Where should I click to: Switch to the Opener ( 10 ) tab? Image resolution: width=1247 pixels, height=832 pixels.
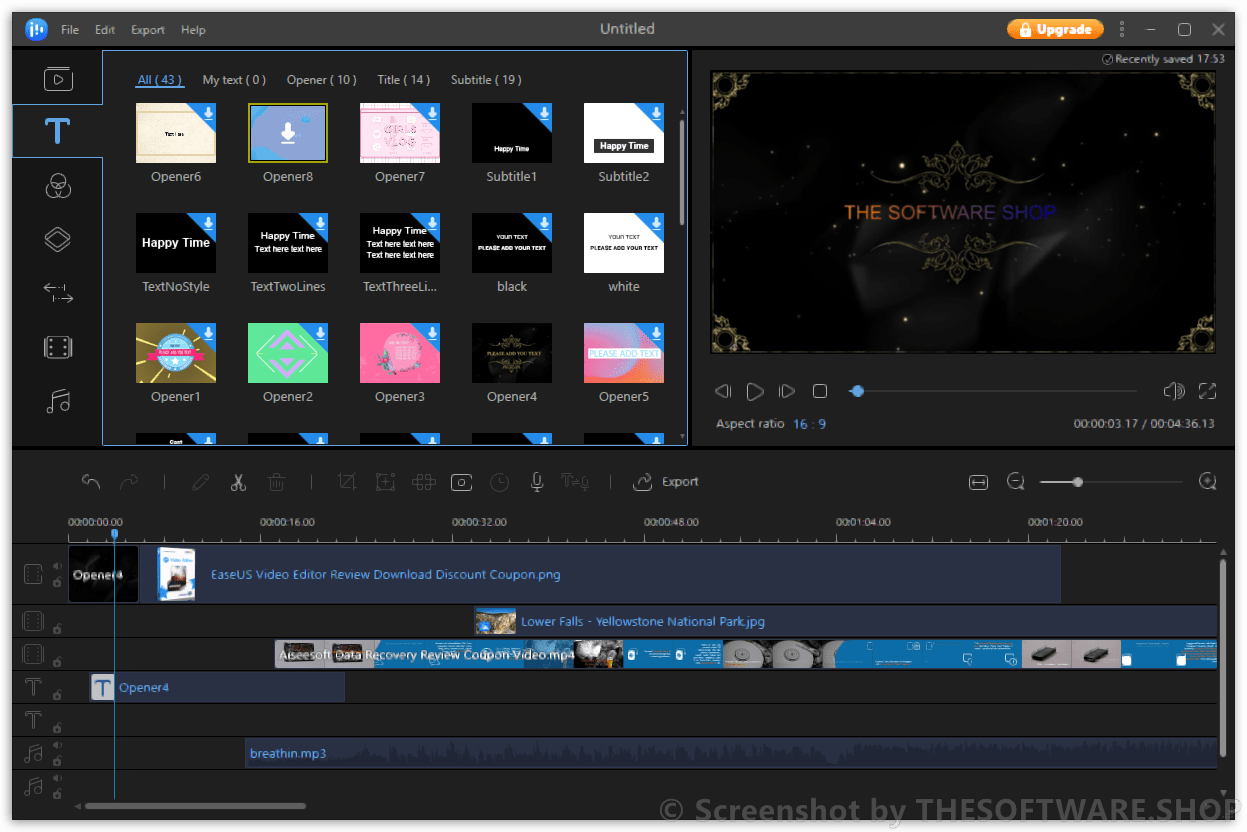321,79
